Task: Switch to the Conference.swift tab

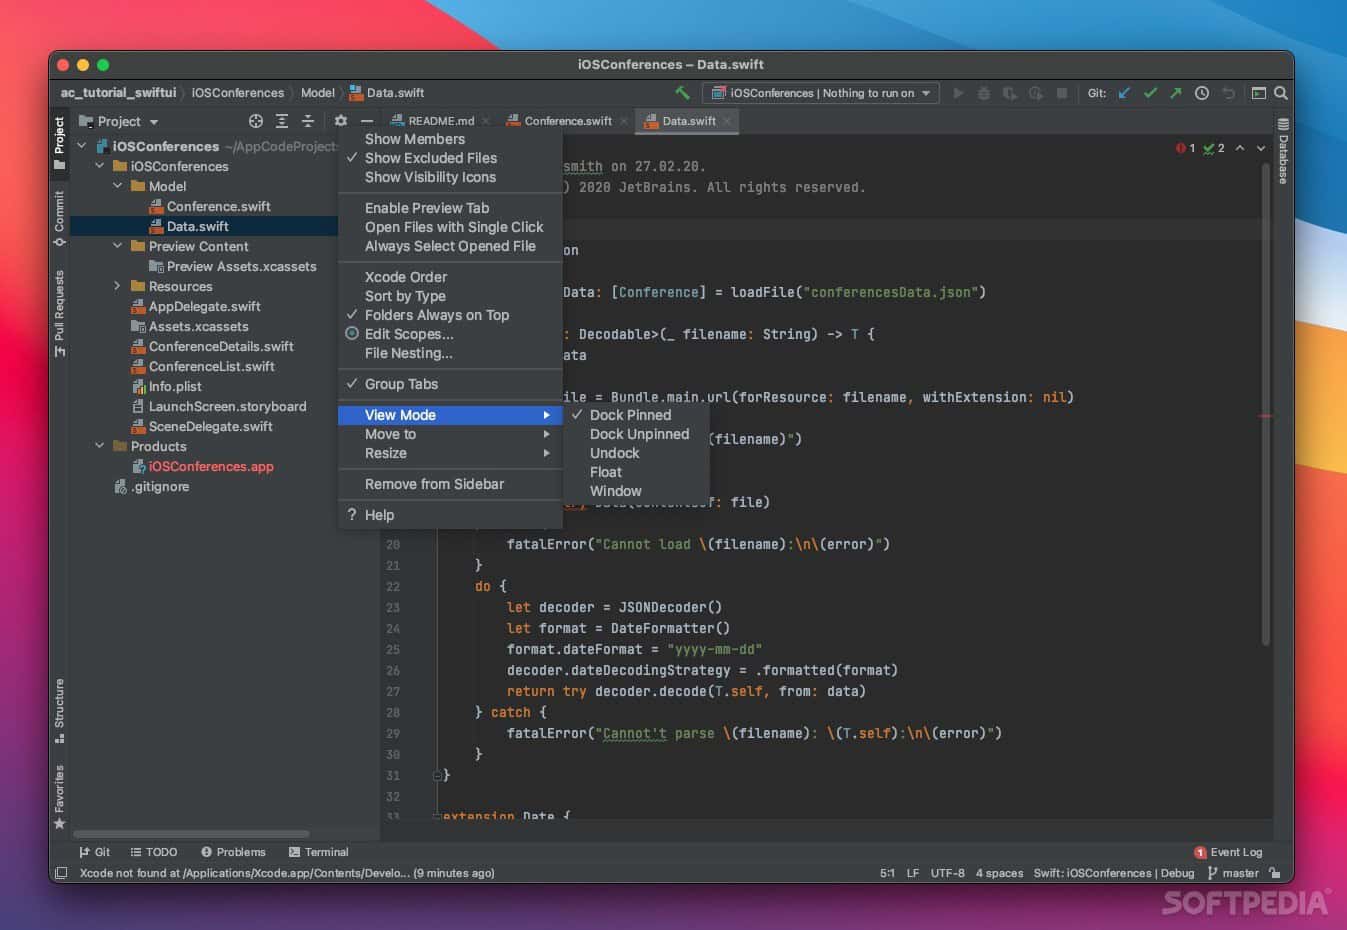Action: pyautogui.click(x=568, y=121)
